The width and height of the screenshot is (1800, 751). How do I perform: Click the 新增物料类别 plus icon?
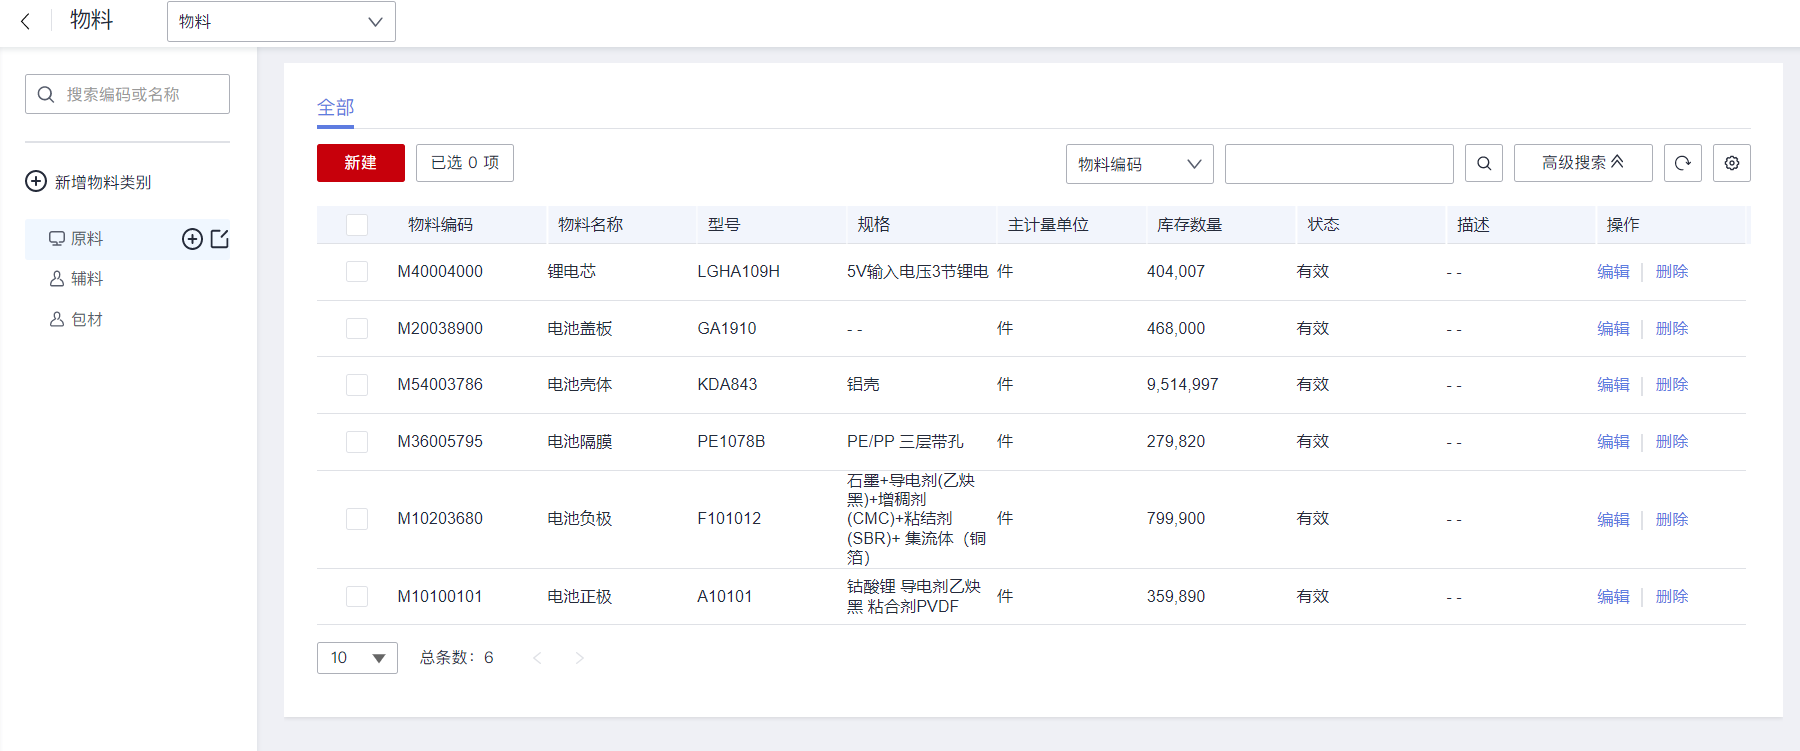36,181
